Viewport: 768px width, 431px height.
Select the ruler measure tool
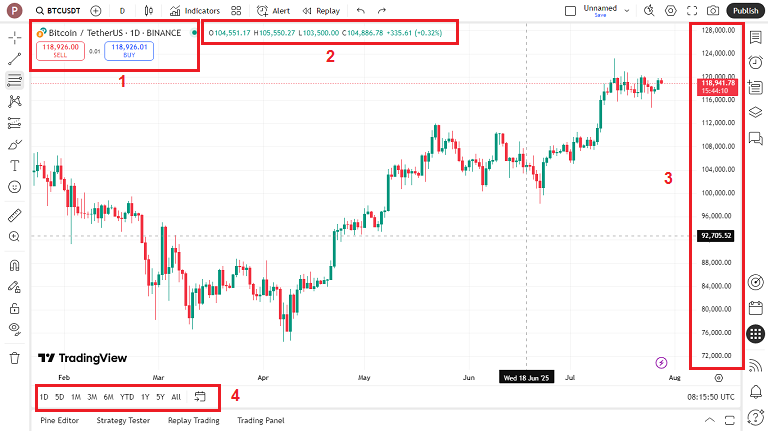coord(15,215)
